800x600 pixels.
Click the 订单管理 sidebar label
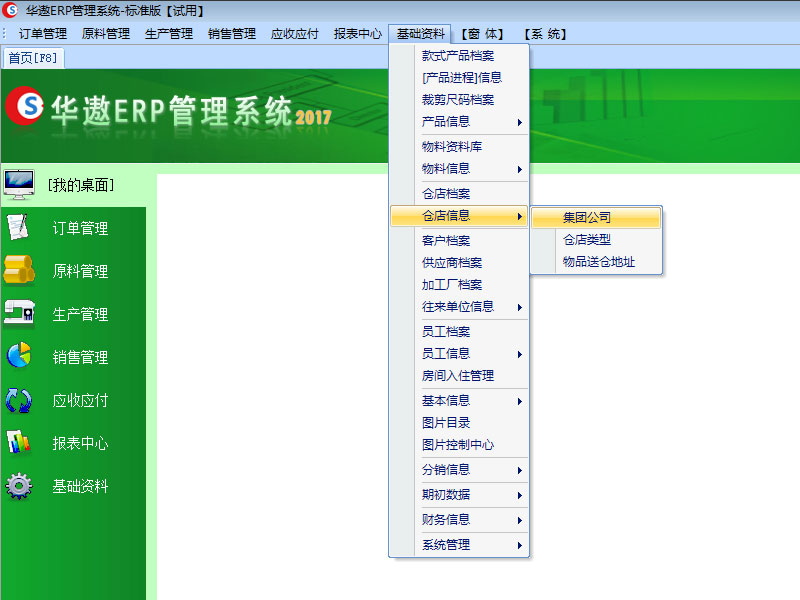point(81,228)
